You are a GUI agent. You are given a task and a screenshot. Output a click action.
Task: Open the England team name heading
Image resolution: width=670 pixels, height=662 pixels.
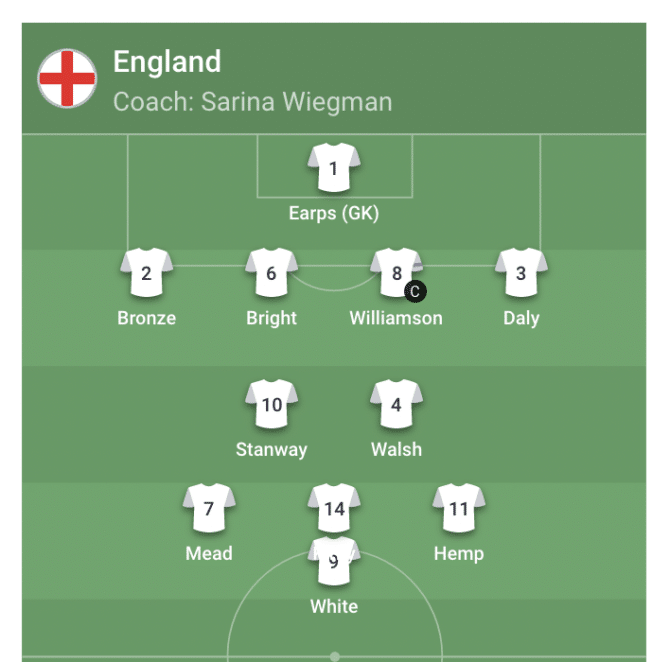click(x=167, y=62)
